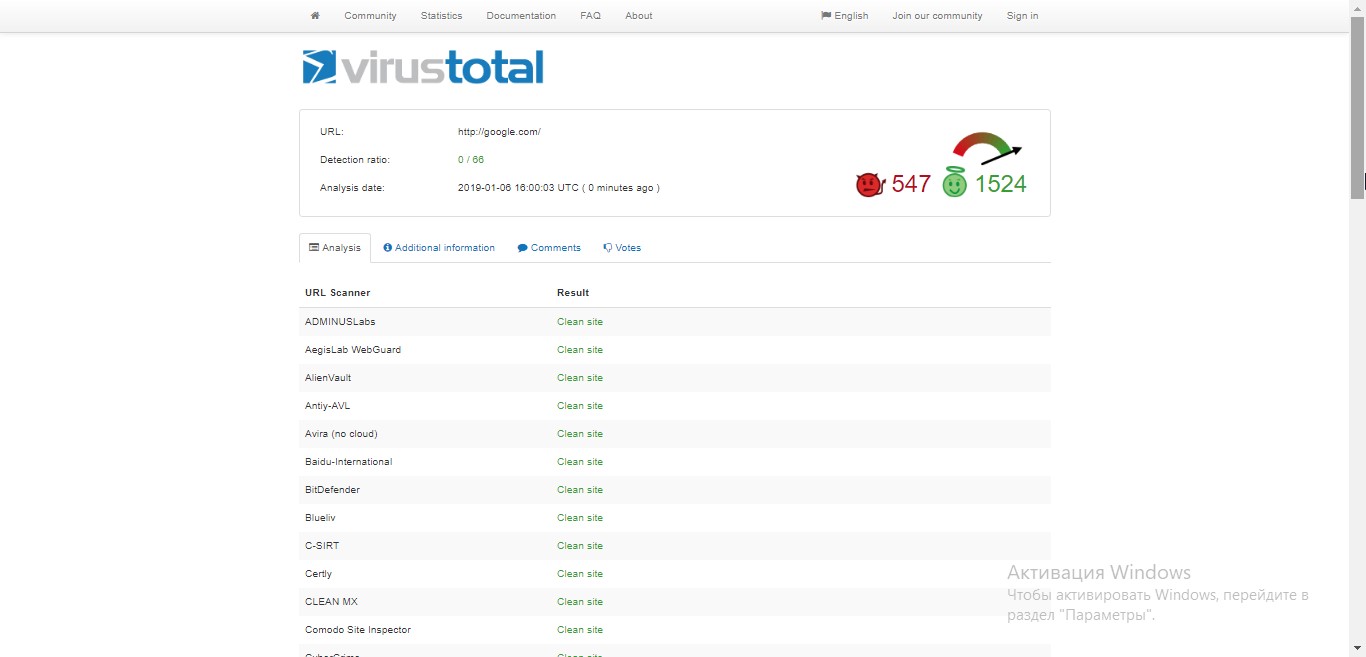Click the scrollbar up arrow
Image resolution: width=1366 pixels, height=657 pixels.
click(1357, 6)
